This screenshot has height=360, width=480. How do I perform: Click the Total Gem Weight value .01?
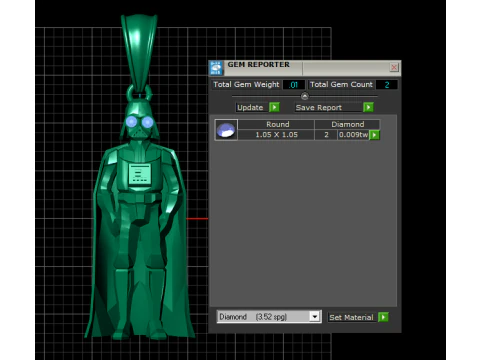[x=293, y=85]
